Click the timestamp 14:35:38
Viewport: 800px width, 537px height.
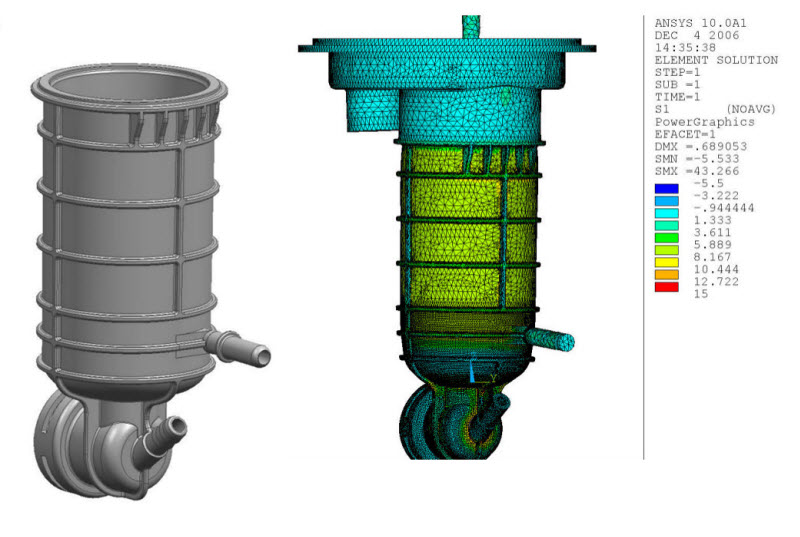tap(685, 48)
